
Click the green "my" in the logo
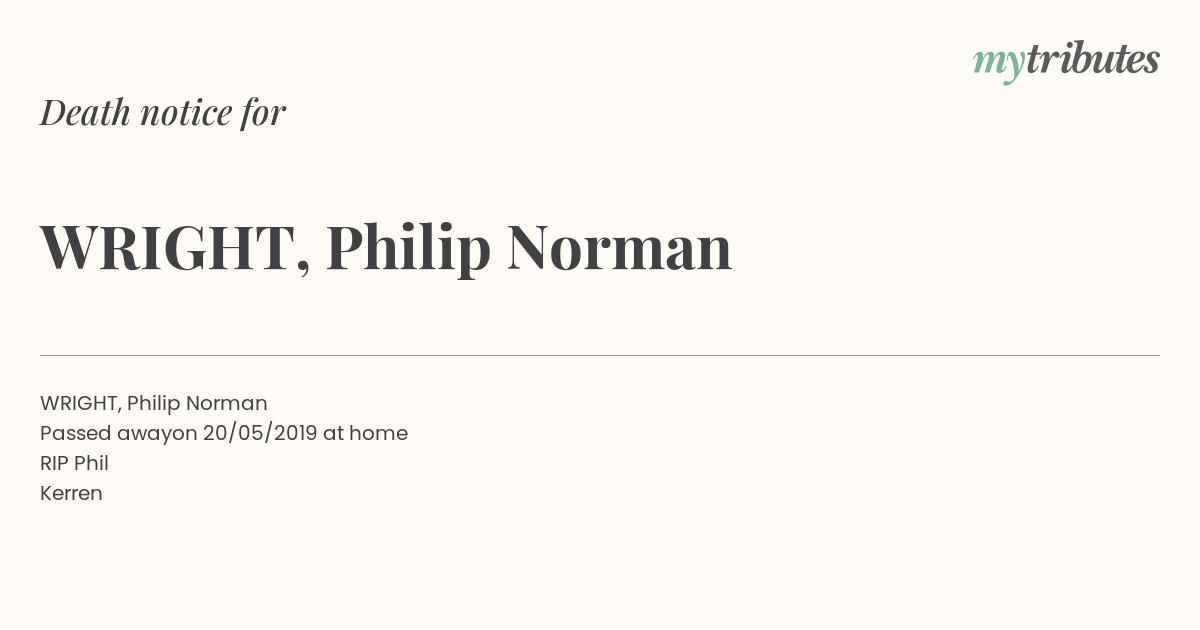pos(999,66)
